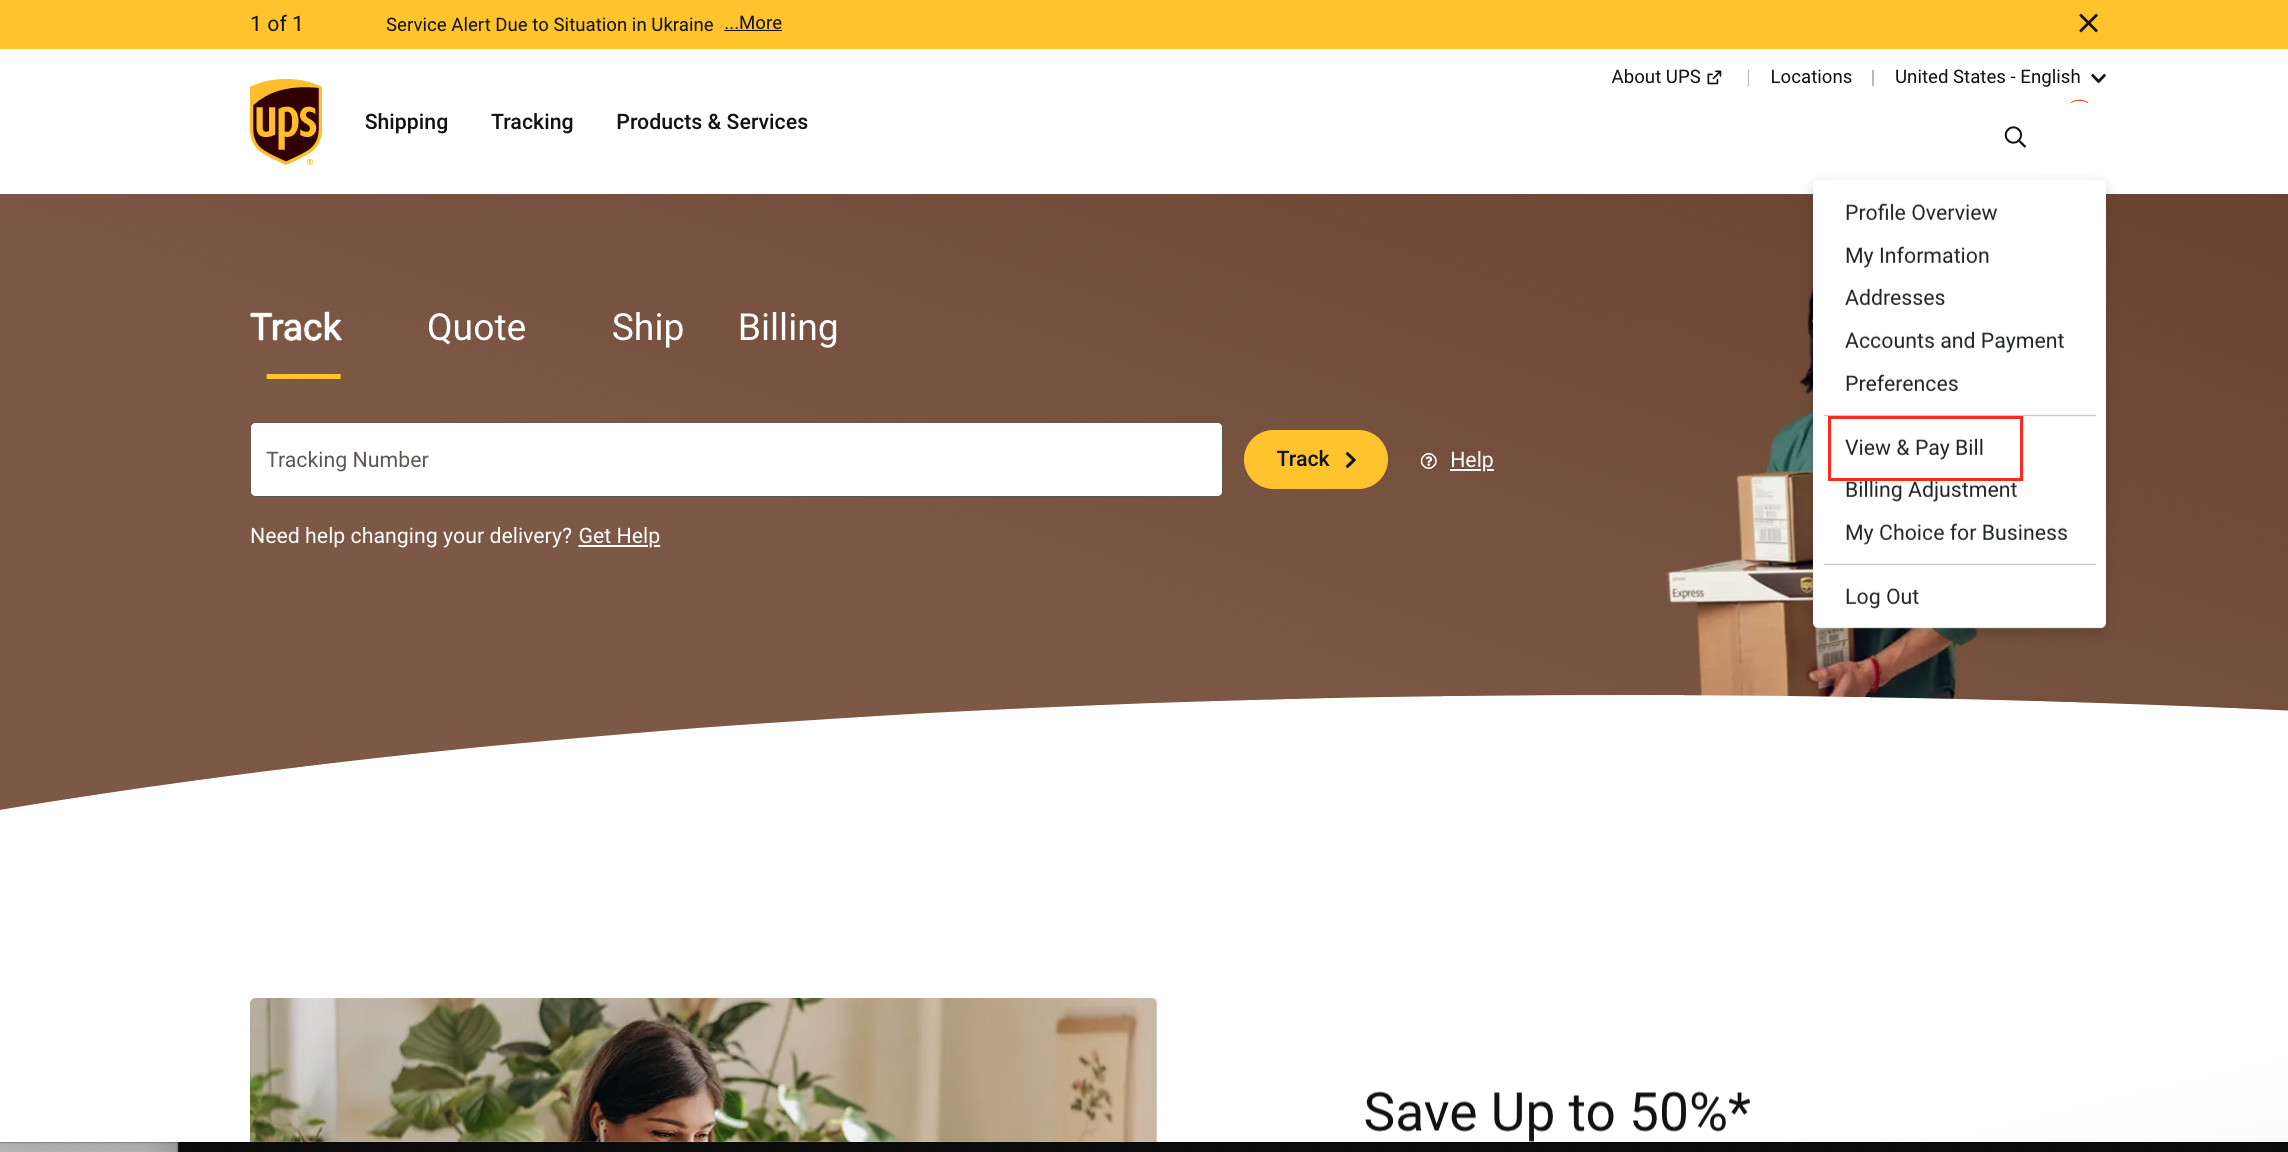Select View & Pay Bill option

(x=1914, y=445)
